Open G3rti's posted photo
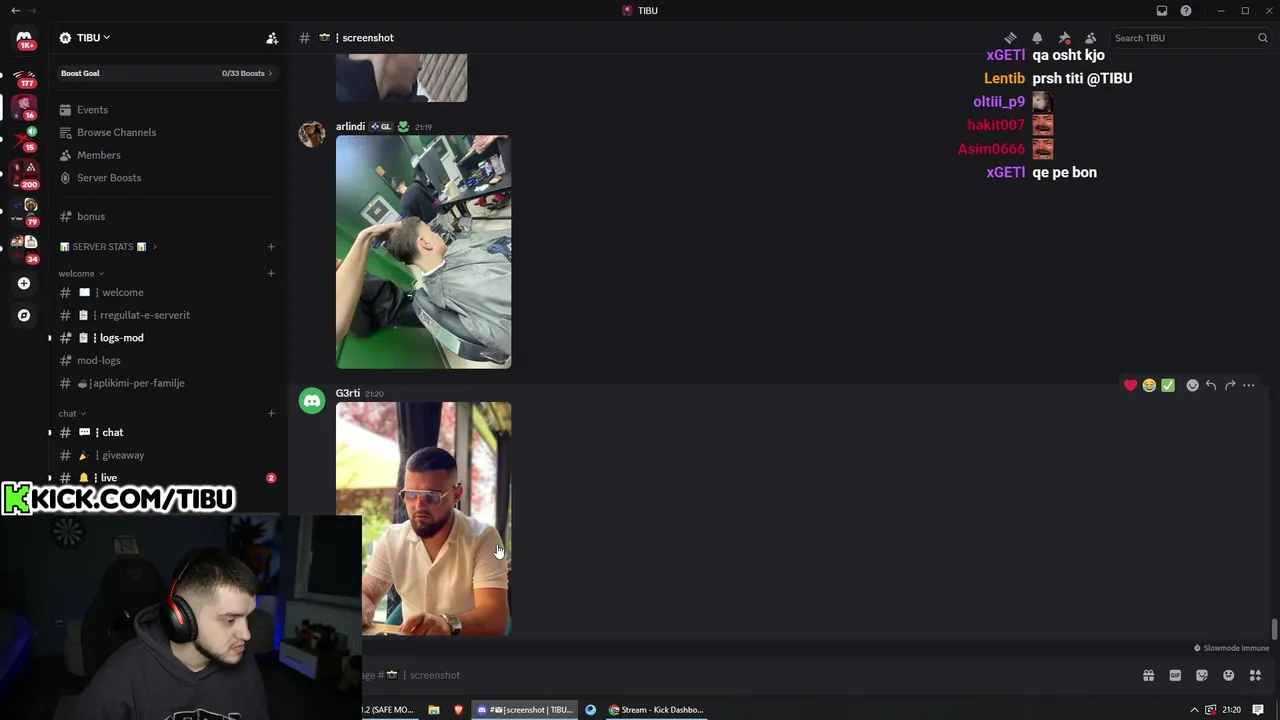Image resolution: width=1280 pixels, height=720 pixels. (x=423, y=519)
